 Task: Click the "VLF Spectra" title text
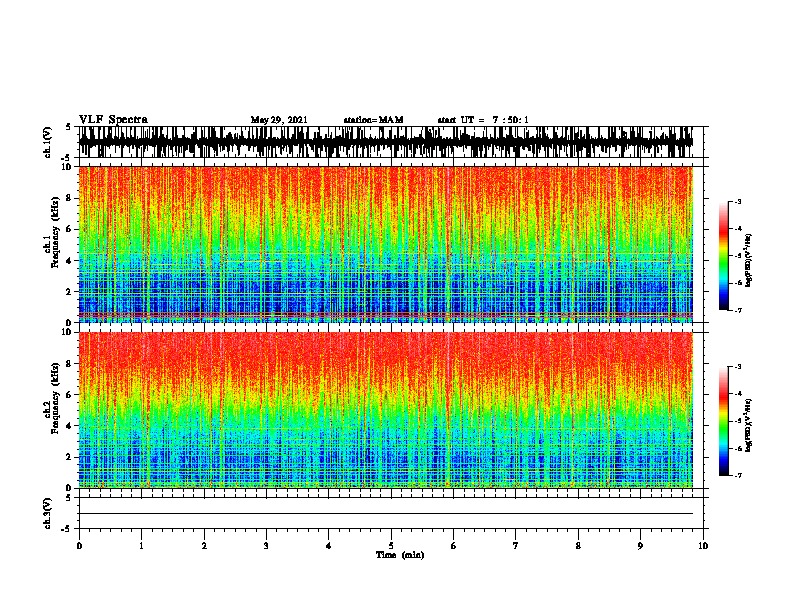(113, 120)
